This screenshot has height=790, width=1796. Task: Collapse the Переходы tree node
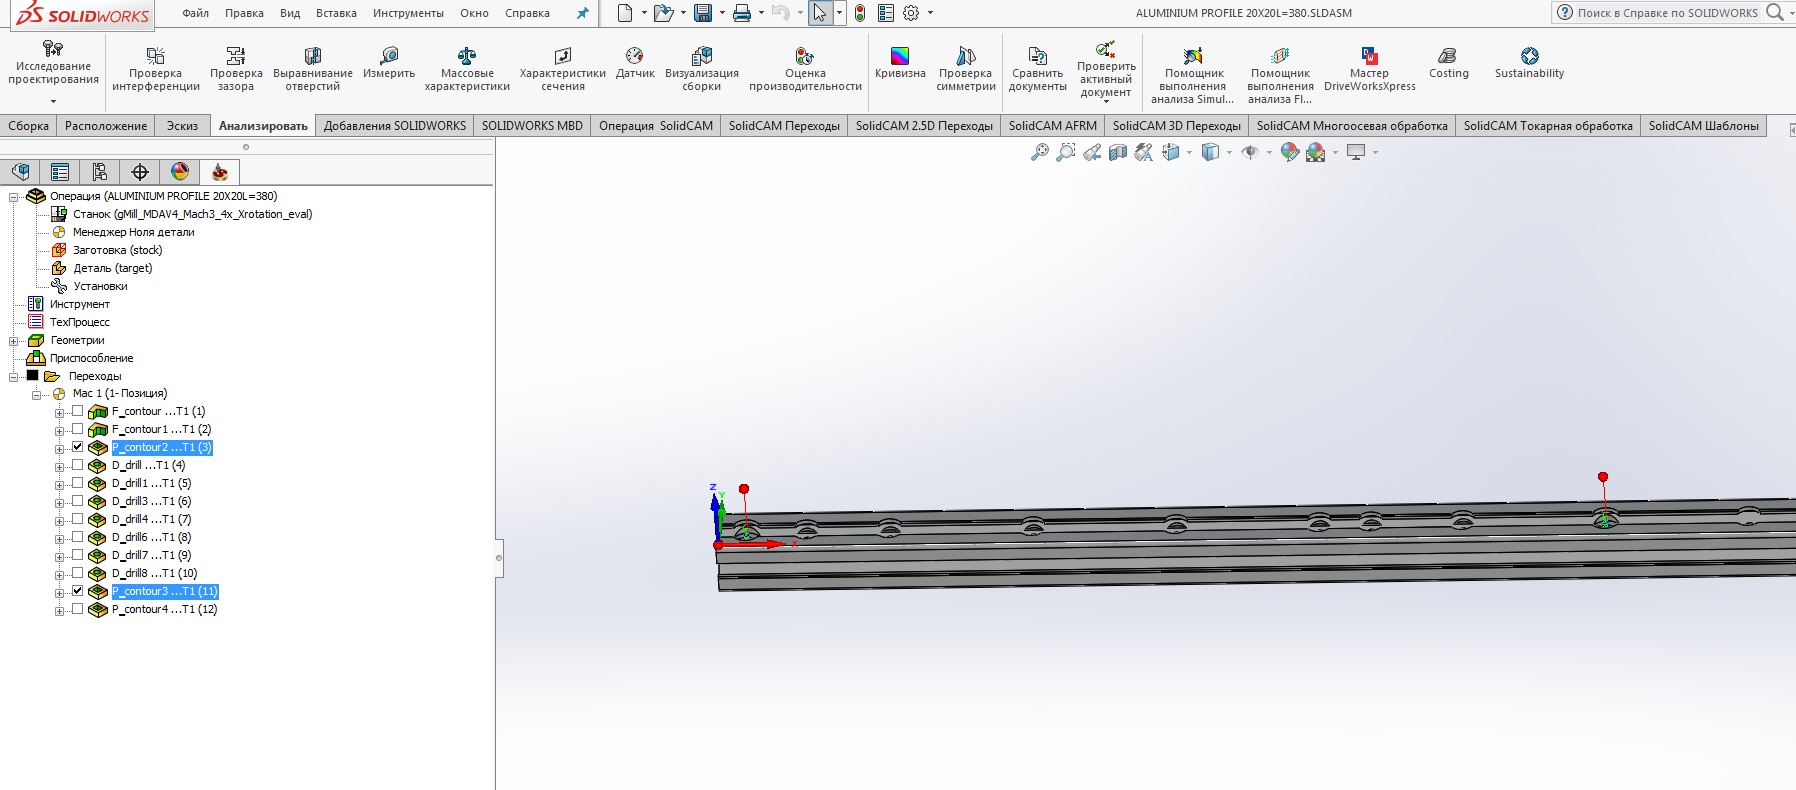[14, 377]
